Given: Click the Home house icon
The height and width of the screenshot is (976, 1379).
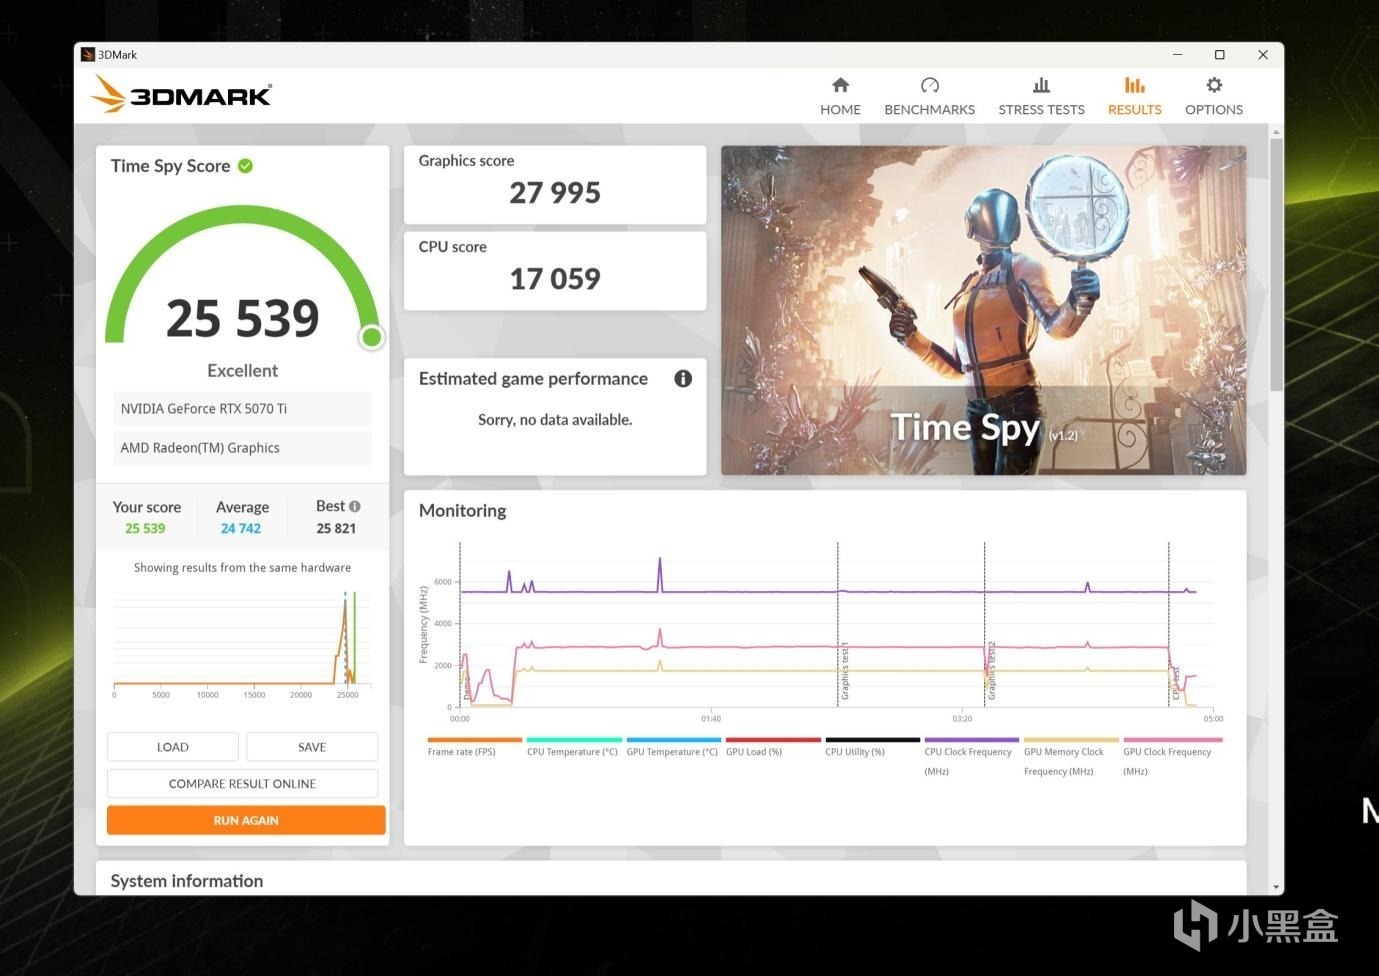Looking at the screenshot, I should click(840, 85).
